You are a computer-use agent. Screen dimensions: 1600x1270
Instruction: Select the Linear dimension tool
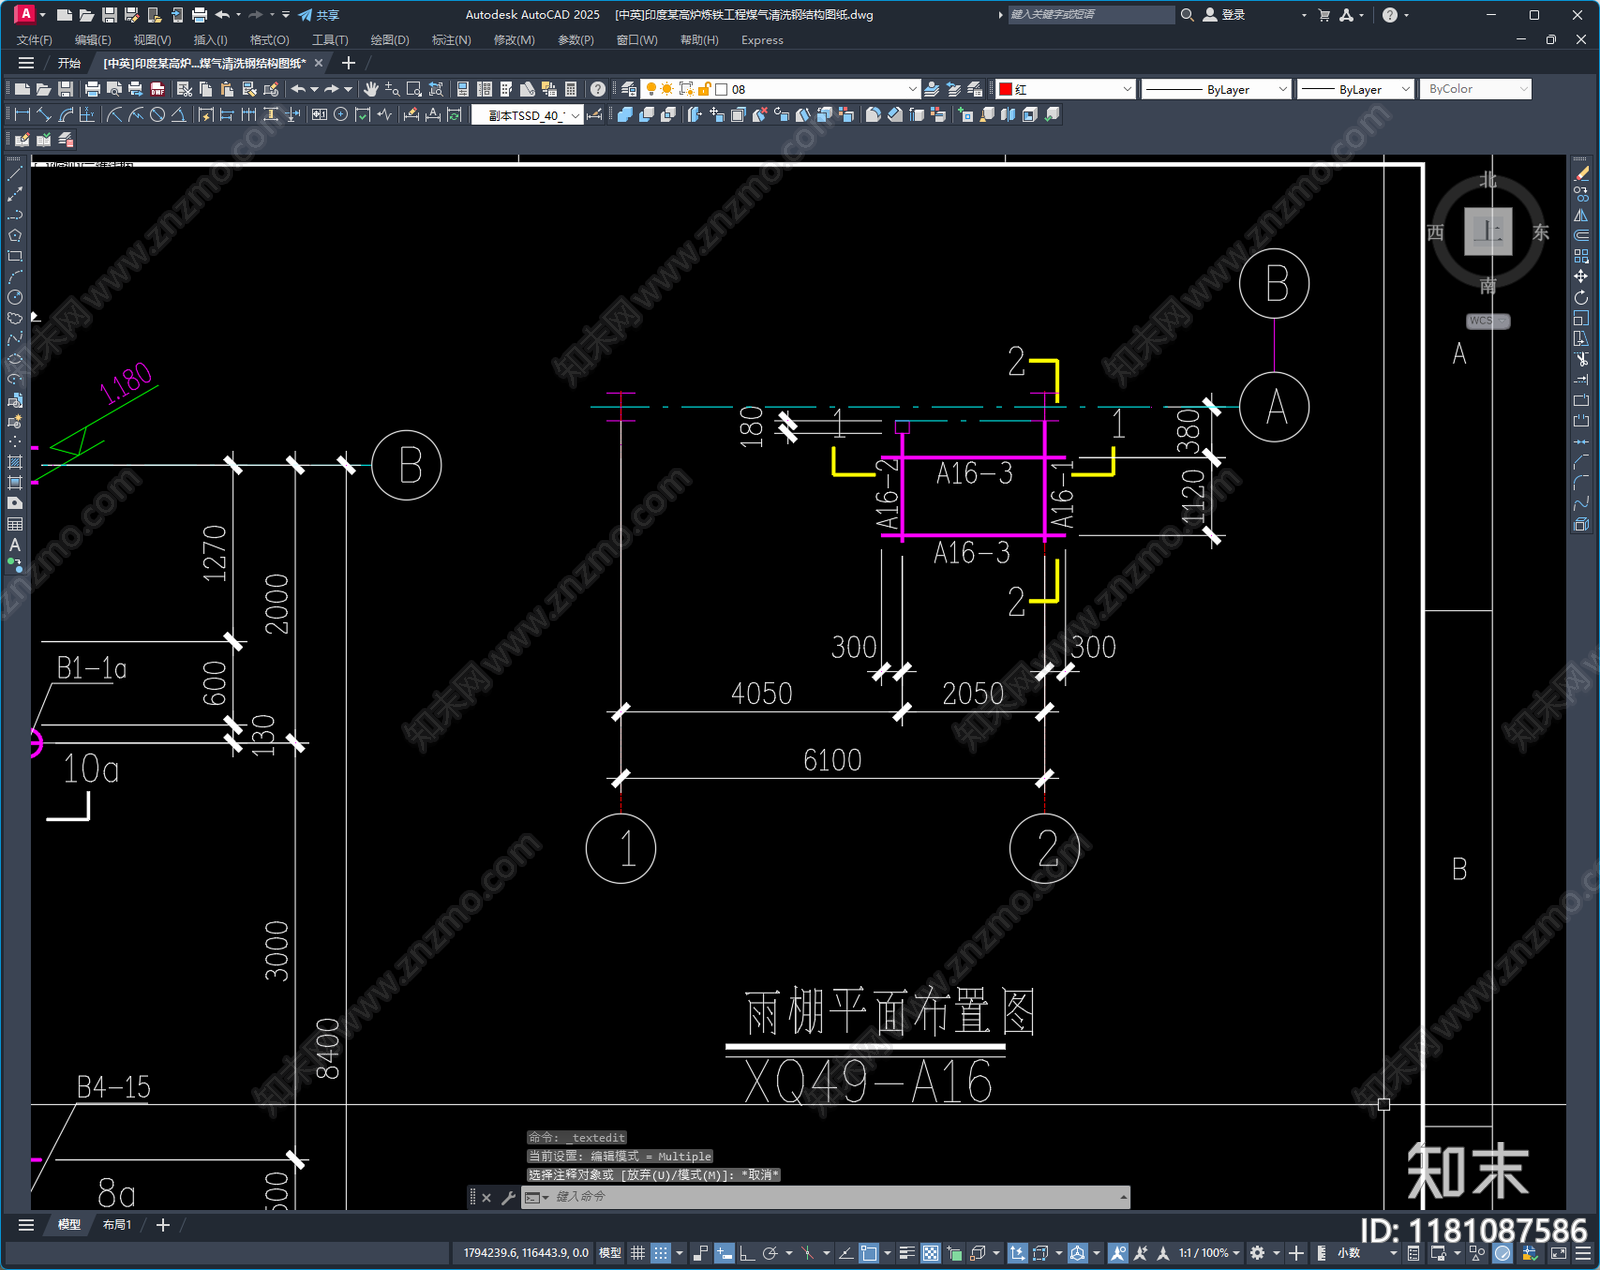(23, 115)
